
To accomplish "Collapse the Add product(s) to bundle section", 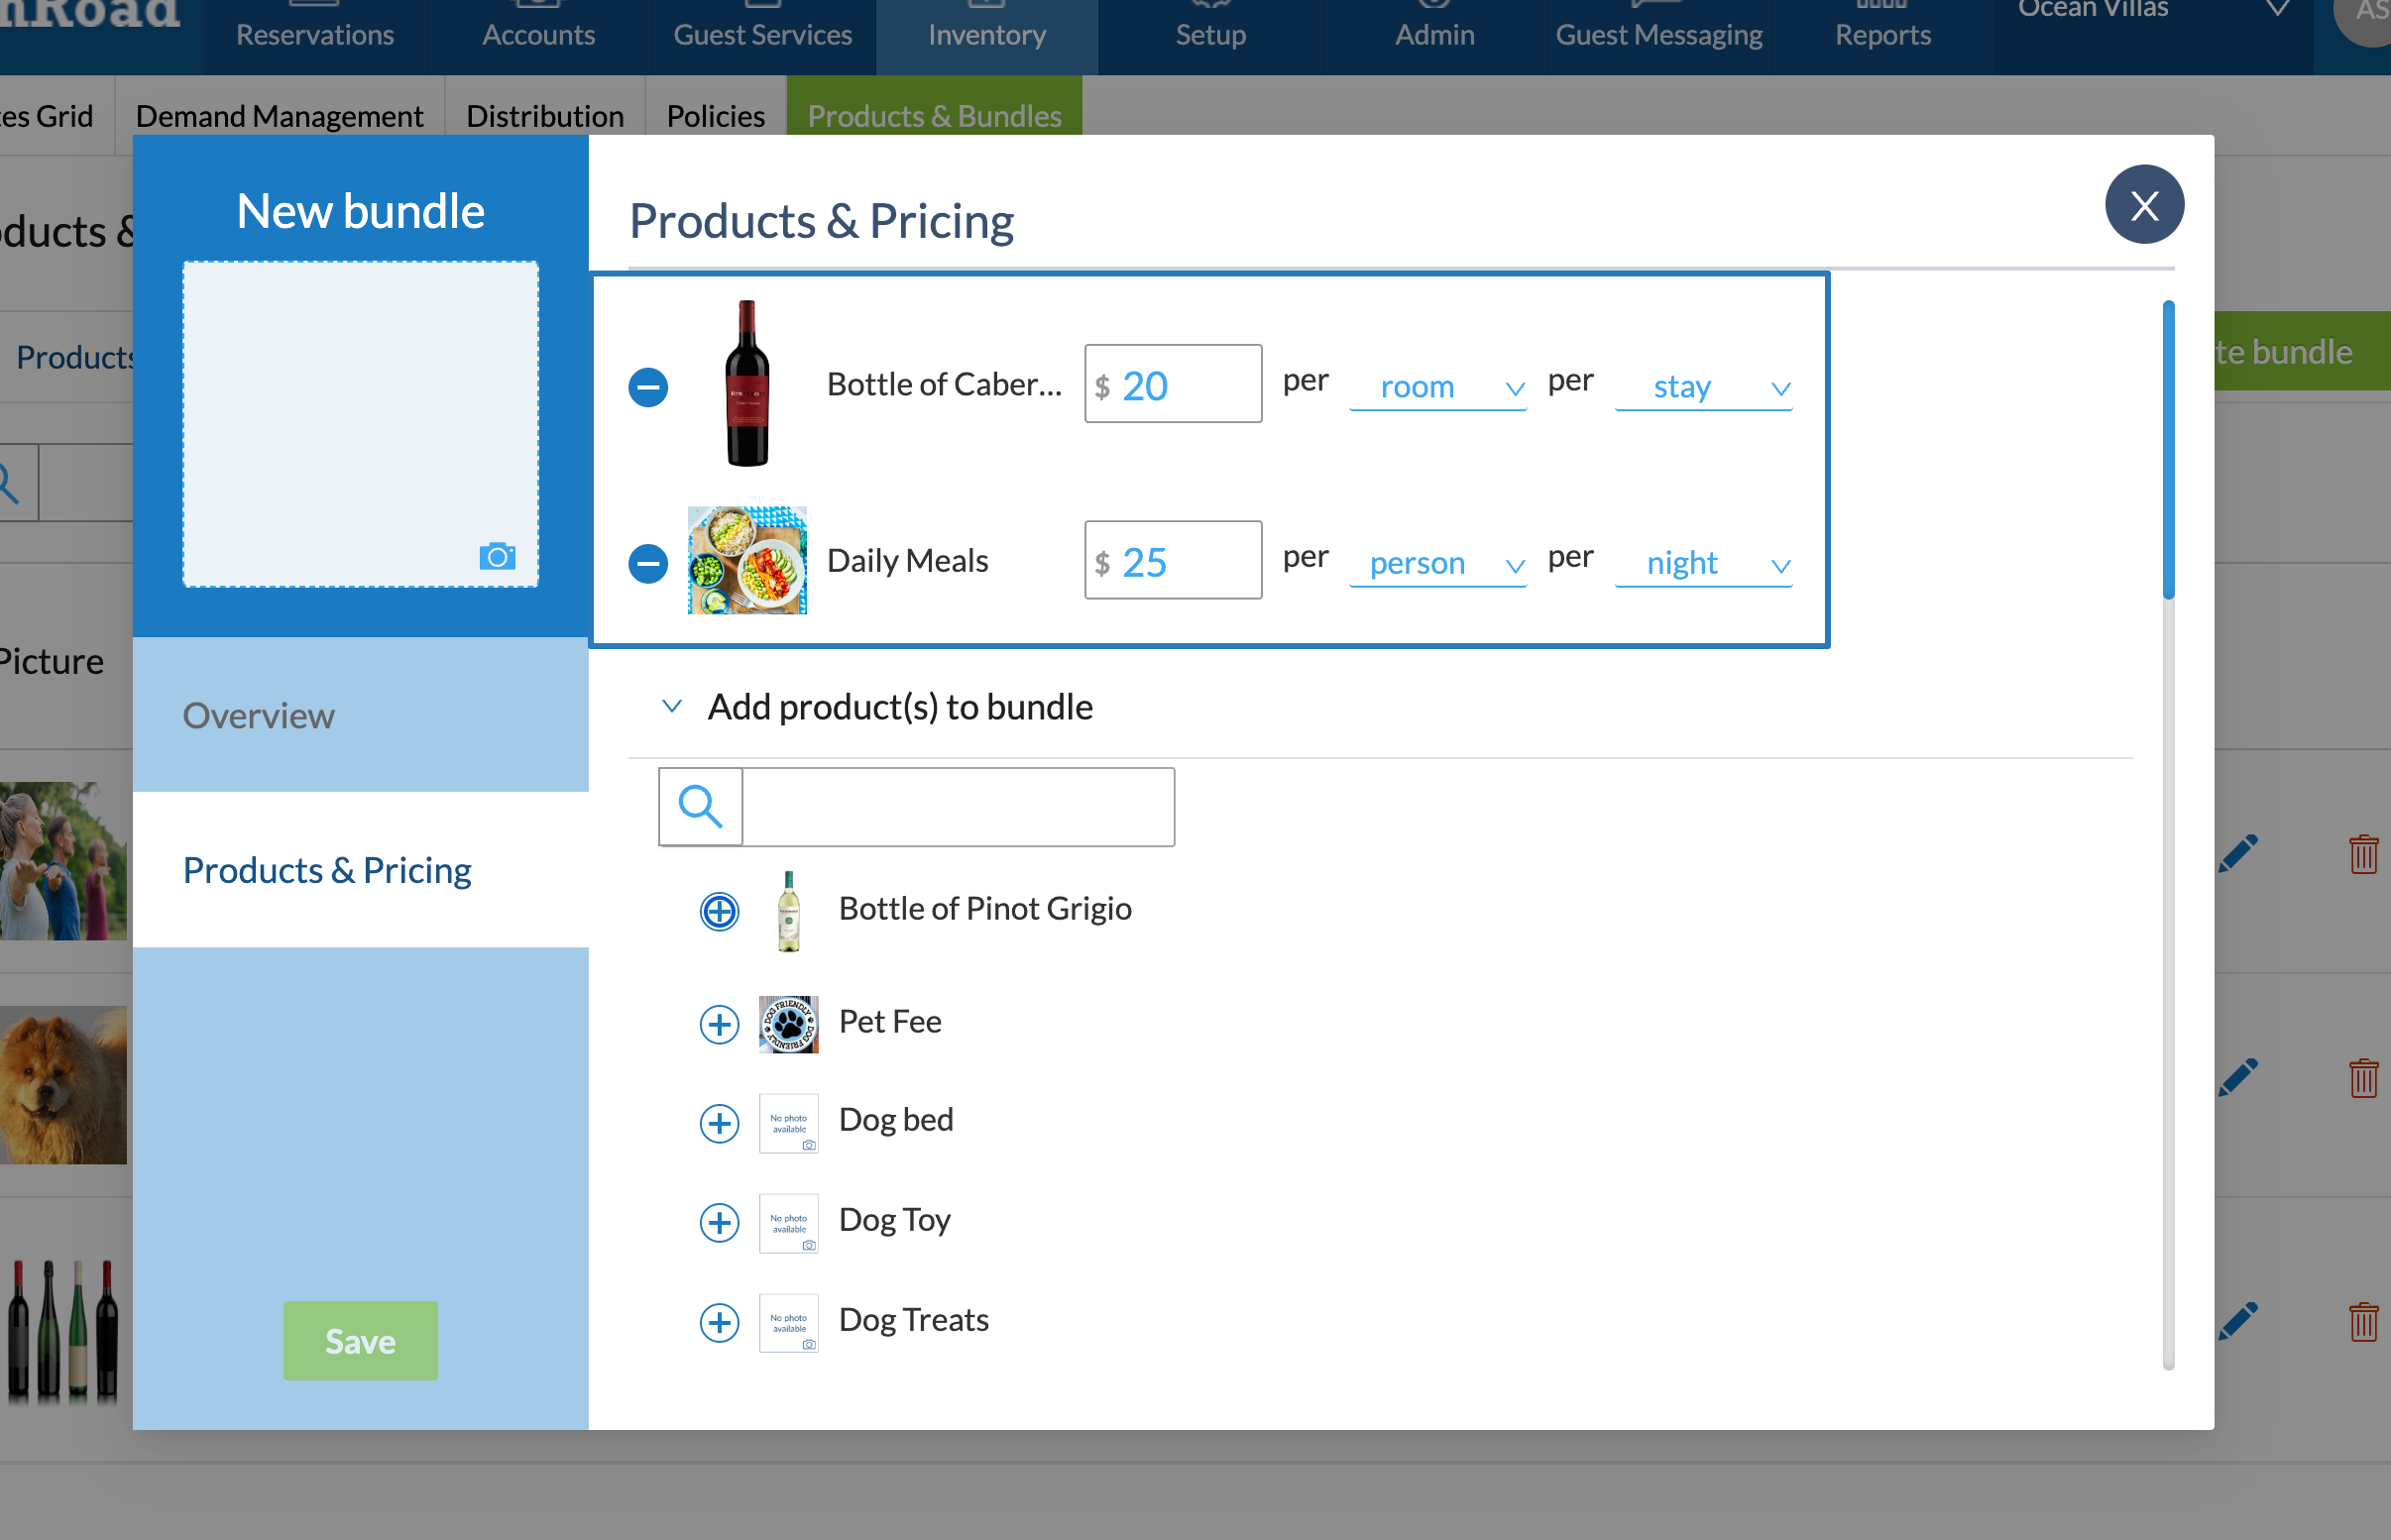I will [x=672, y=707].
